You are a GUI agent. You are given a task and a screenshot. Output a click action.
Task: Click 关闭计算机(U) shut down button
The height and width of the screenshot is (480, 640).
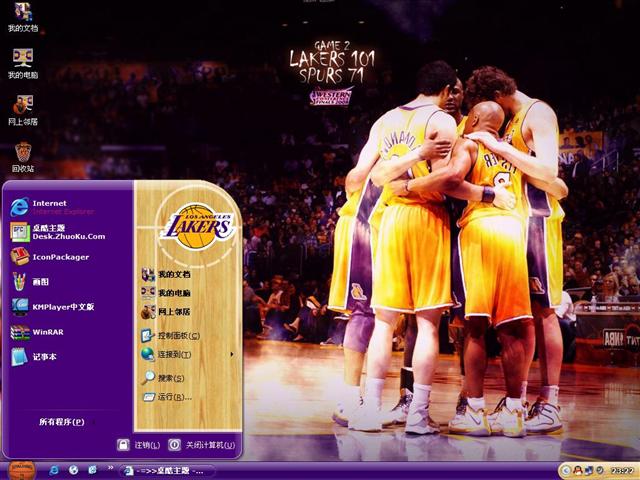pos(202,444)
